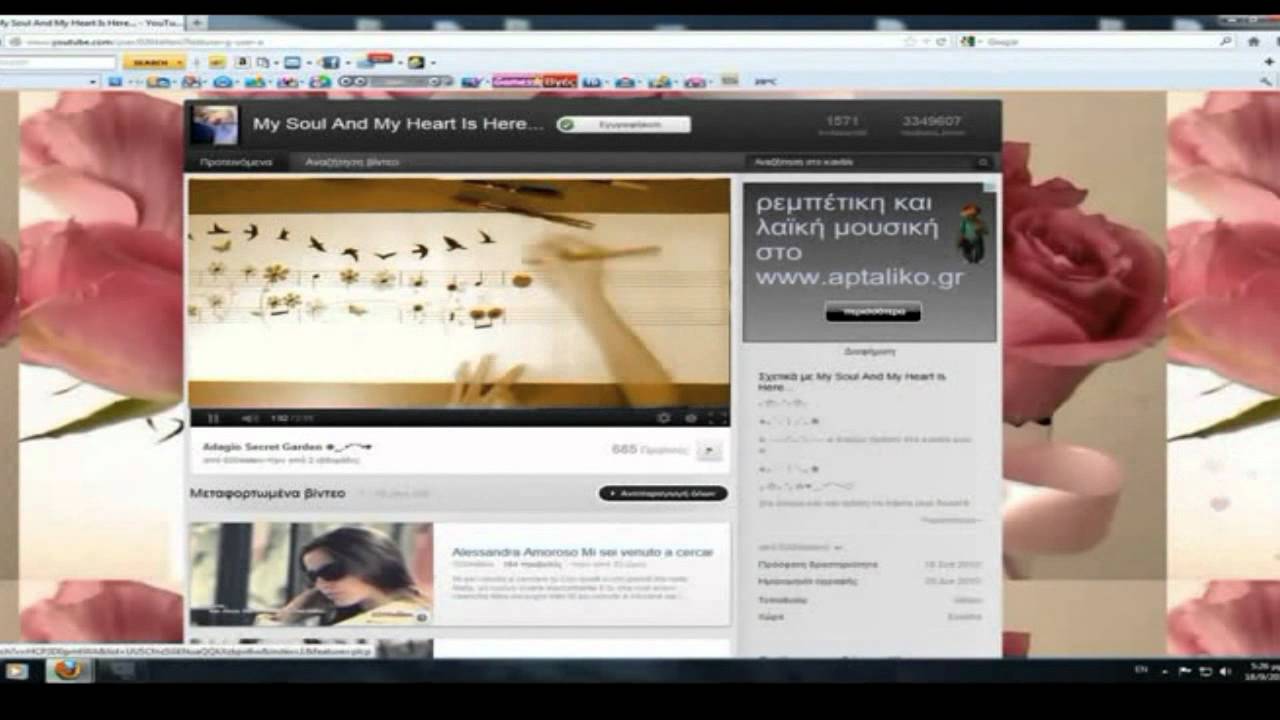
Task: Seek the video using the progress bar
Action: coord(459,408)
